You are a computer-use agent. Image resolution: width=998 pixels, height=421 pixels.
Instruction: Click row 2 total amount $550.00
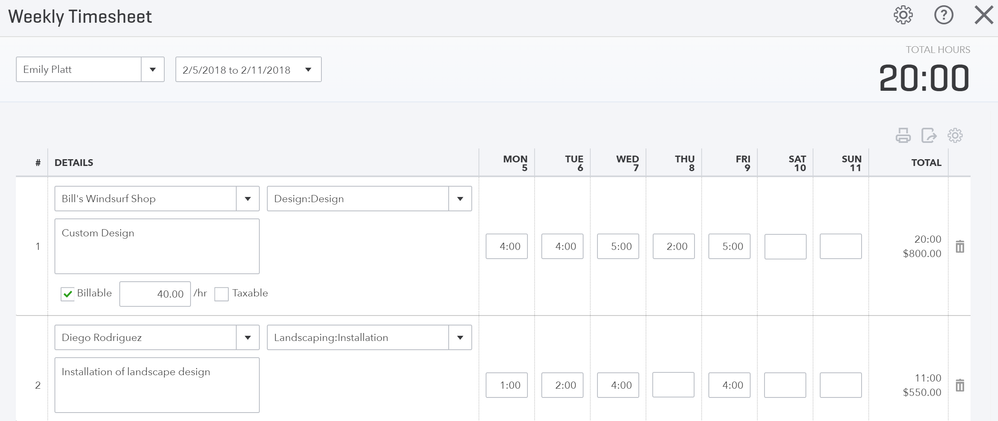[x=922, y=392]
